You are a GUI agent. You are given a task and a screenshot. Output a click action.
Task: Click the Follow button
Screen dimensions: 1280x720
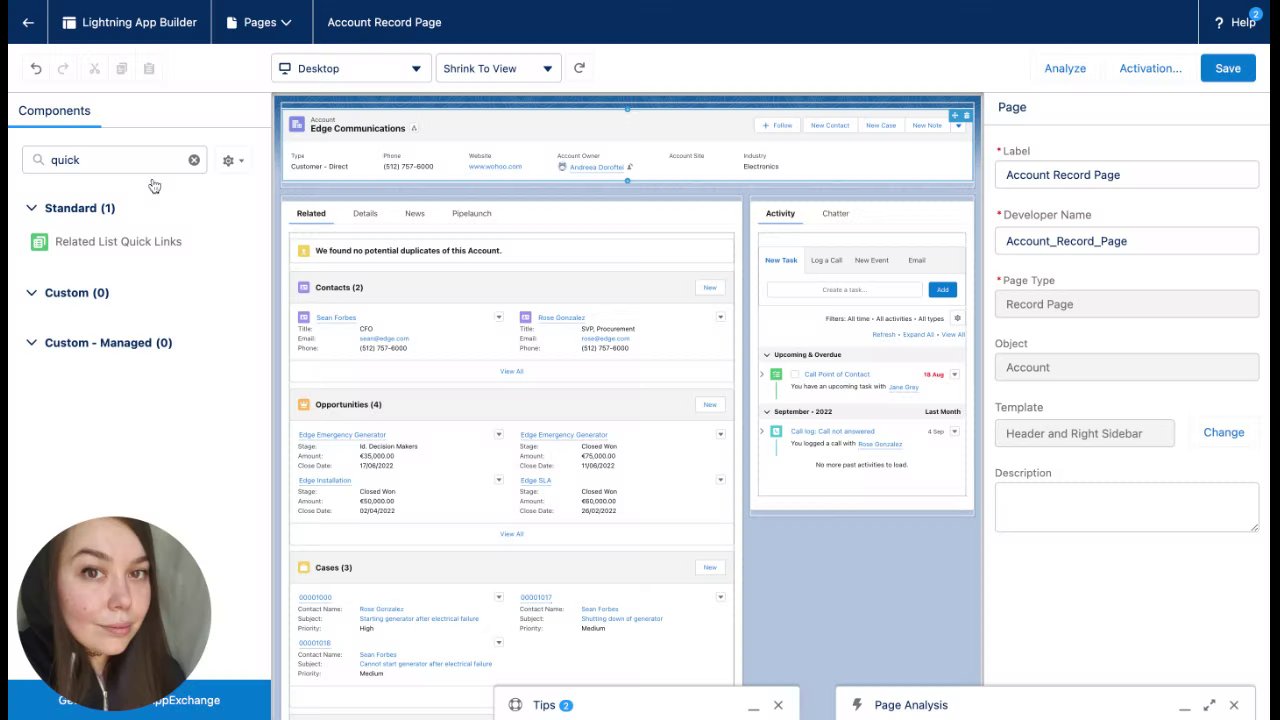click(x=777, y=125)
